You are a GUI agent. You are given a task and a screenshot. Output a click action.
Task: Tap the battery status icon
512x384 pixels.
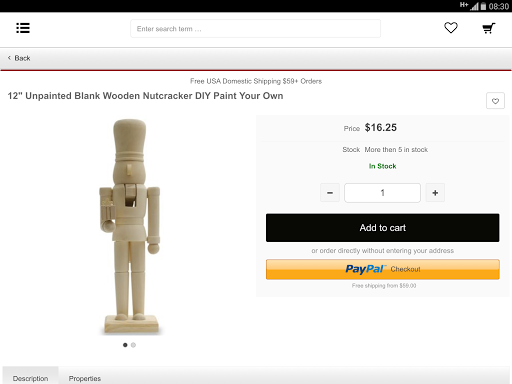pyautogui.click(x=483, y=6)
